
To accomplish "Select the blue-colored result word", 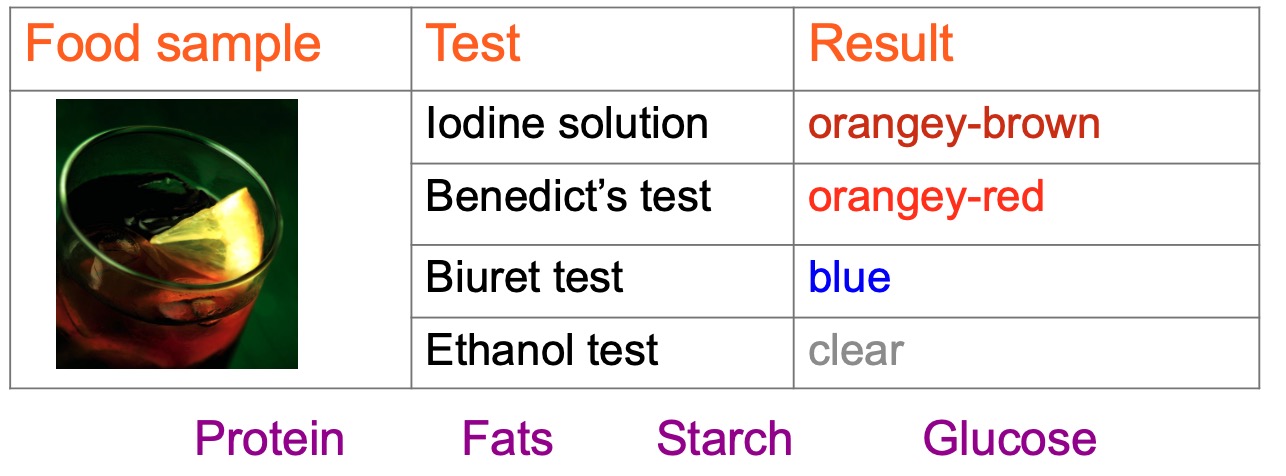I will [849, 277].
